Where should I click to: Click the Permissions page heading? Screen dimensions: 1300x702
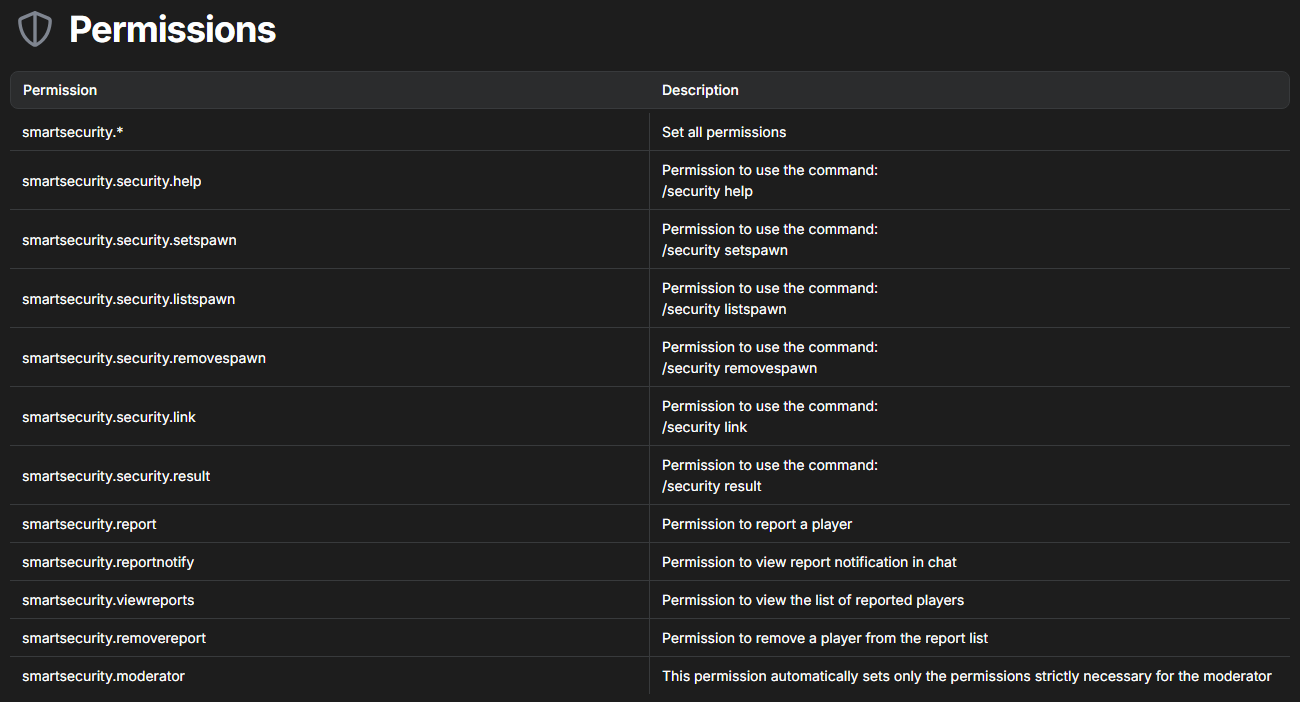[172, 30]
